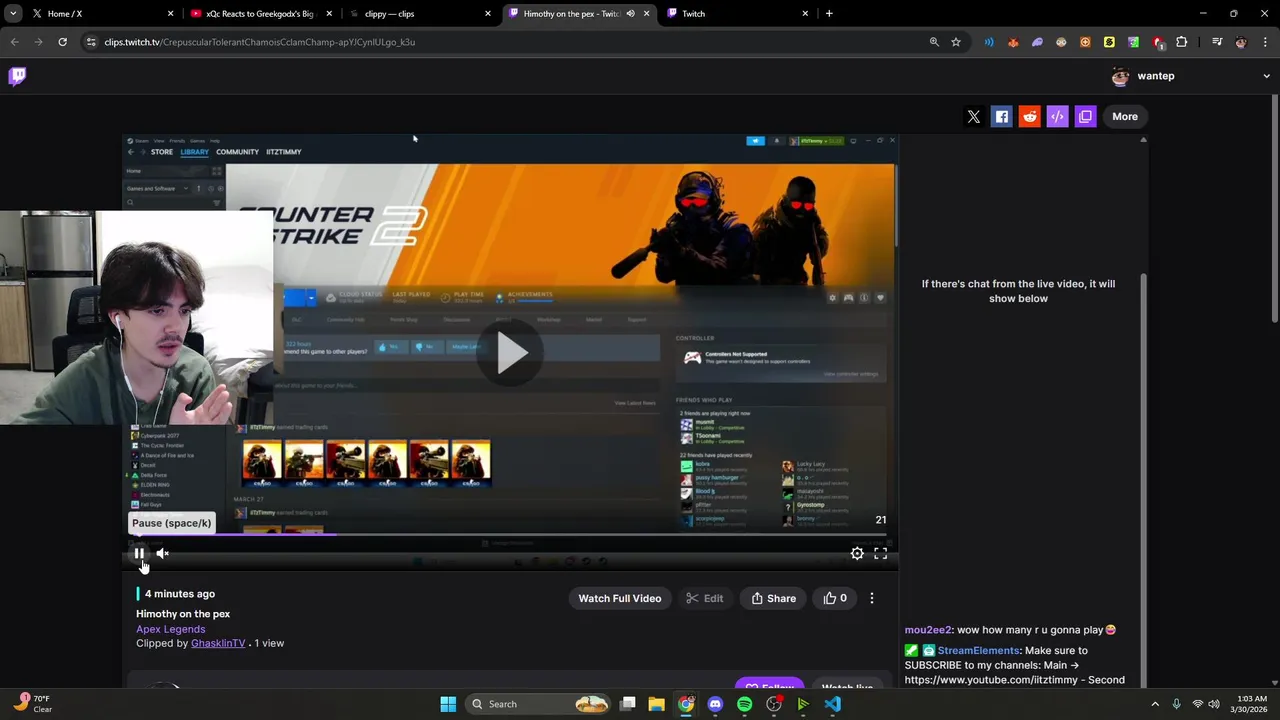This screenshot has height=720, width=1280.
Task: Open File Explorer from the taskbar
Action: 656,704
